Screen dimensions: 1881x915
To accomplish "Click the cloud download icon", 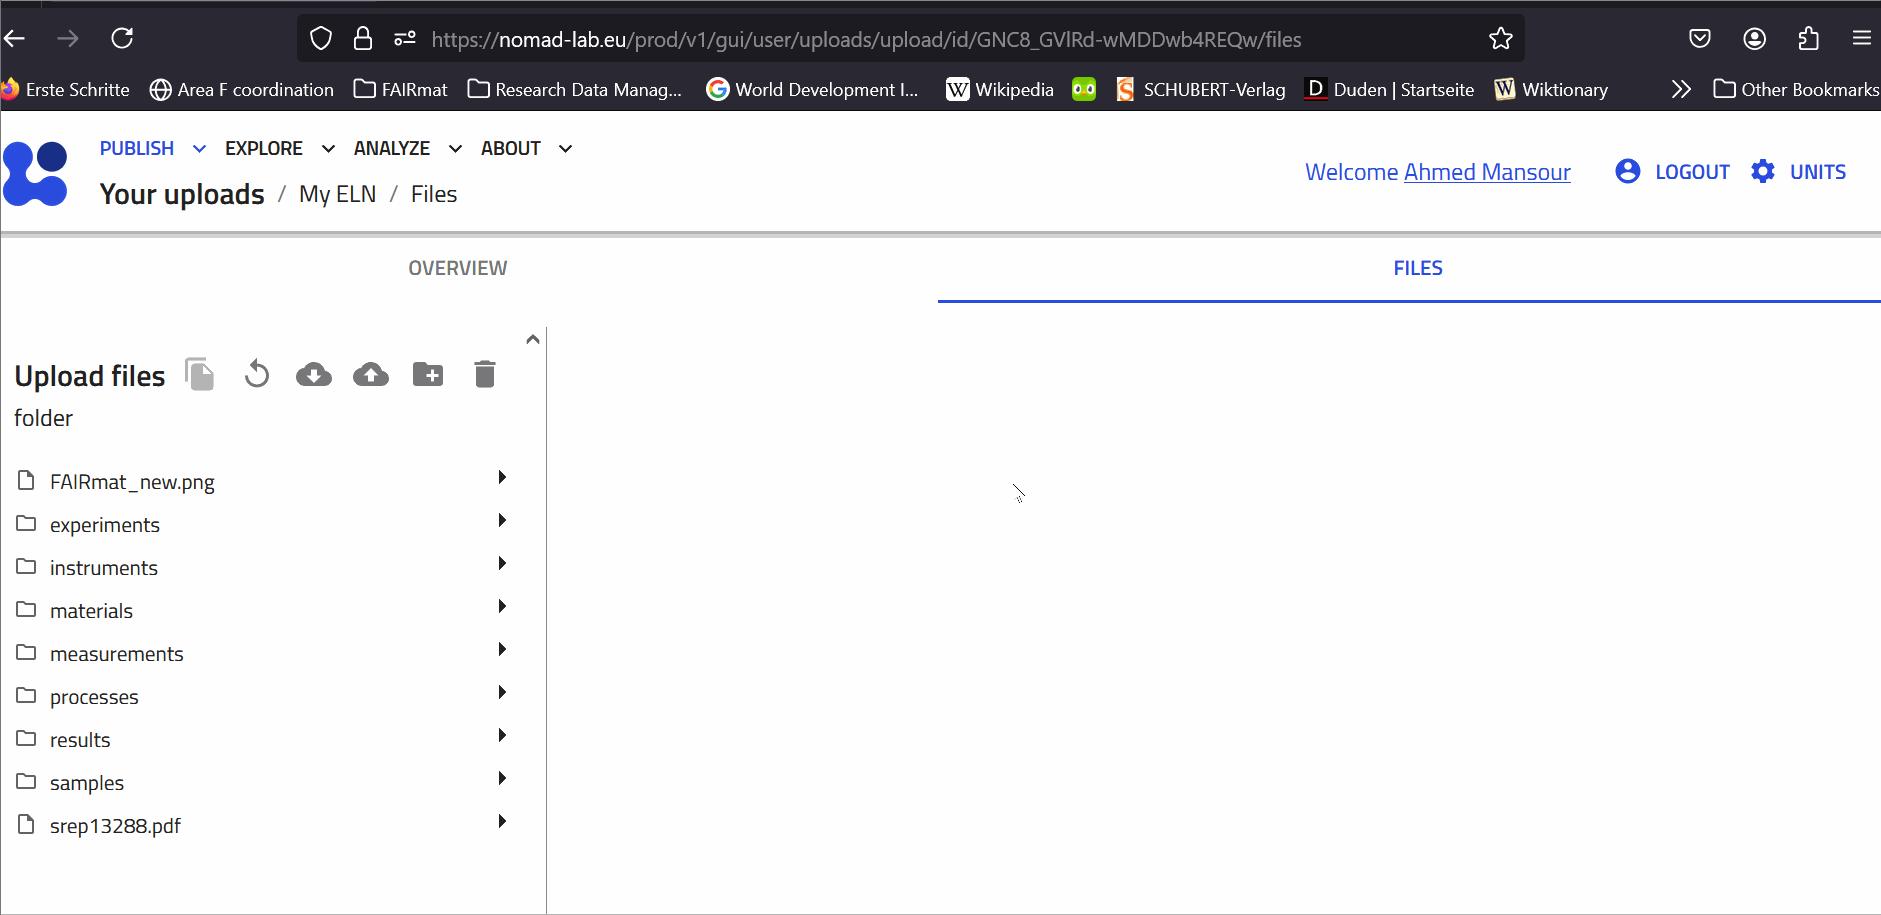I will click(314, 375).
